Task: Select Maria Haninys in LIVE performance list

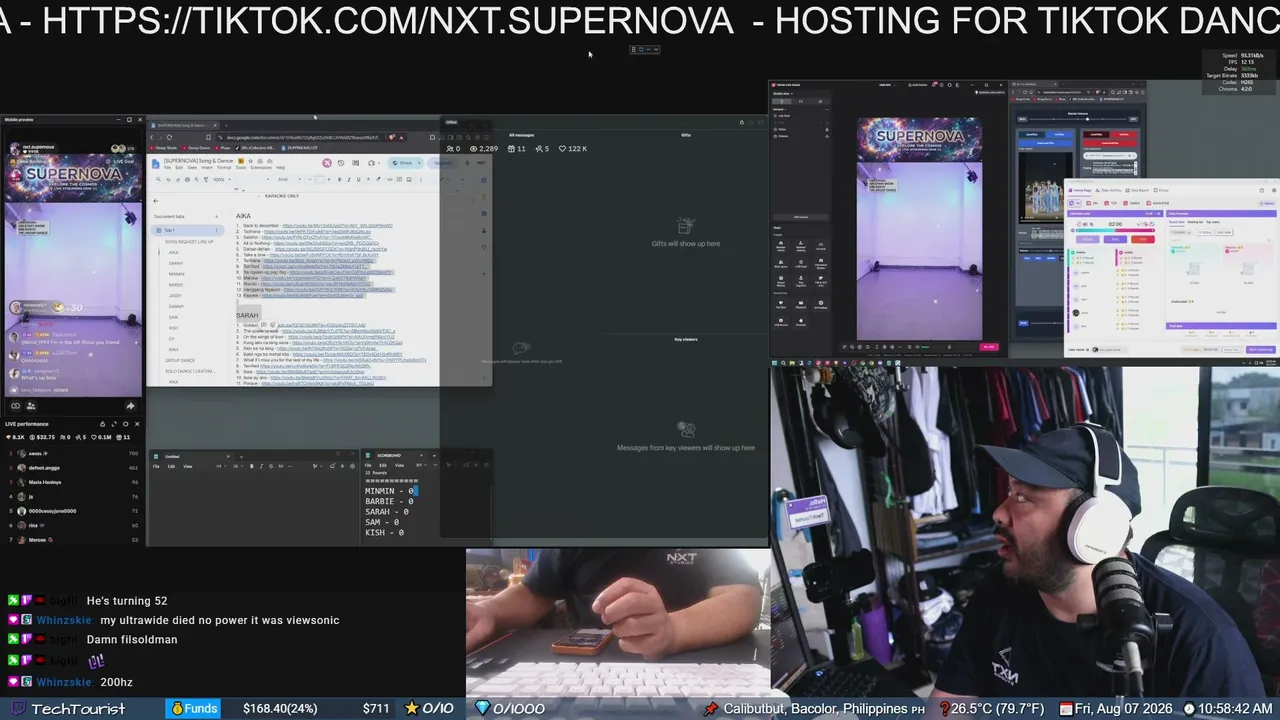Action: click(x=44, y=482)
